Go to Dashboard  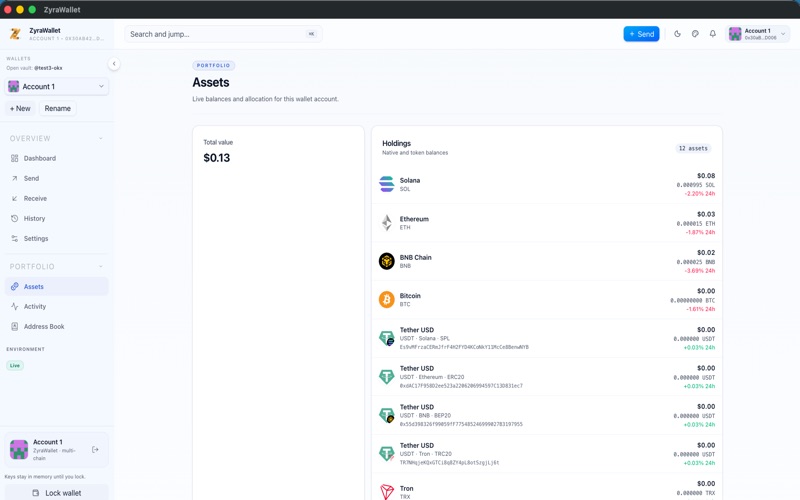click(x=57, y=158)
